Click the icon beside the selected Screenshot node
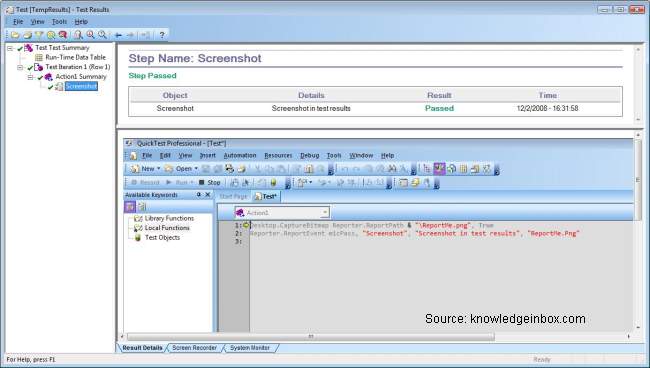Image resolution: width=650 pixels, height=368 pixels. (59, 87)
